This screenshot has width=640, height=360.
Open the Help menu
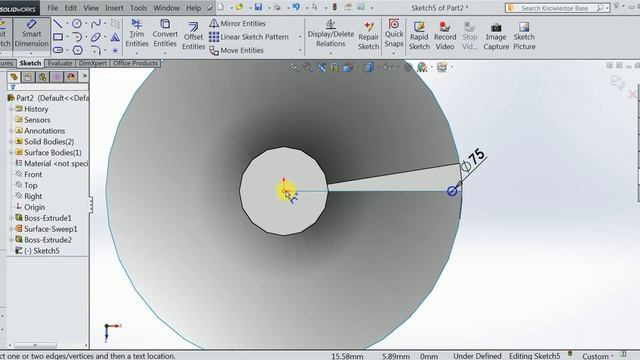193,8
